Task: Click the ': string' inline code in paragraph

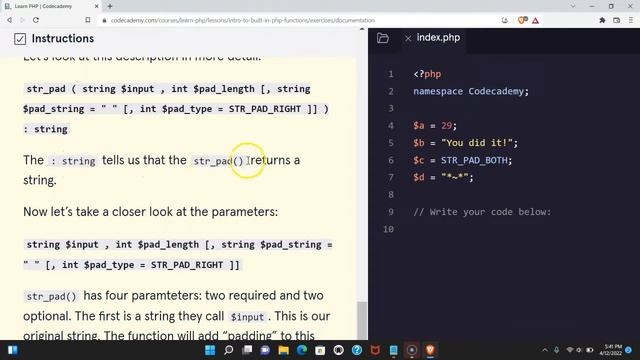Action: click(x=73, y=161)
